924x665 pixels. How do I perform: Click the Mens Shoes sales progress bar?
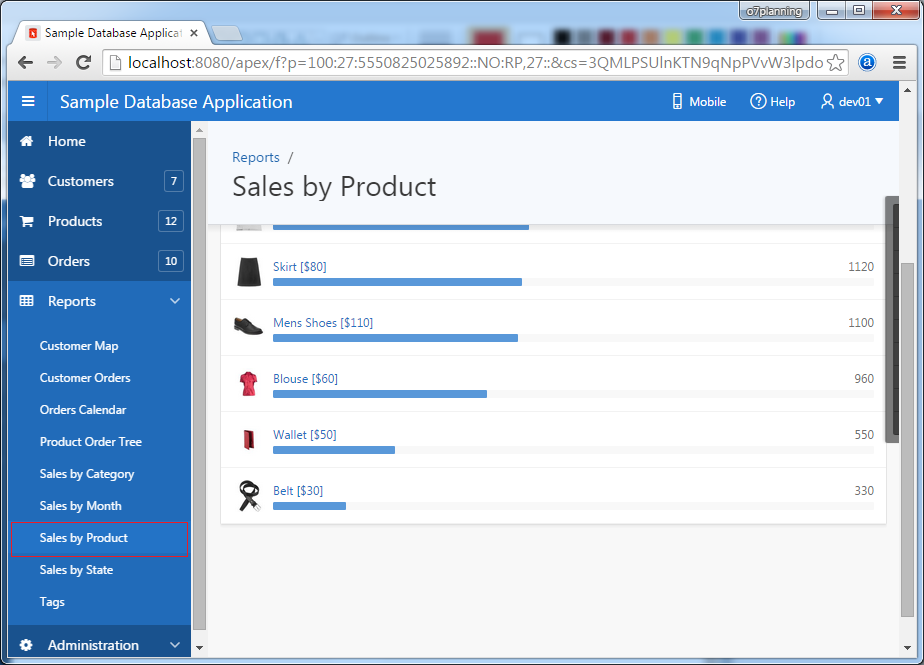coord(573,338)
